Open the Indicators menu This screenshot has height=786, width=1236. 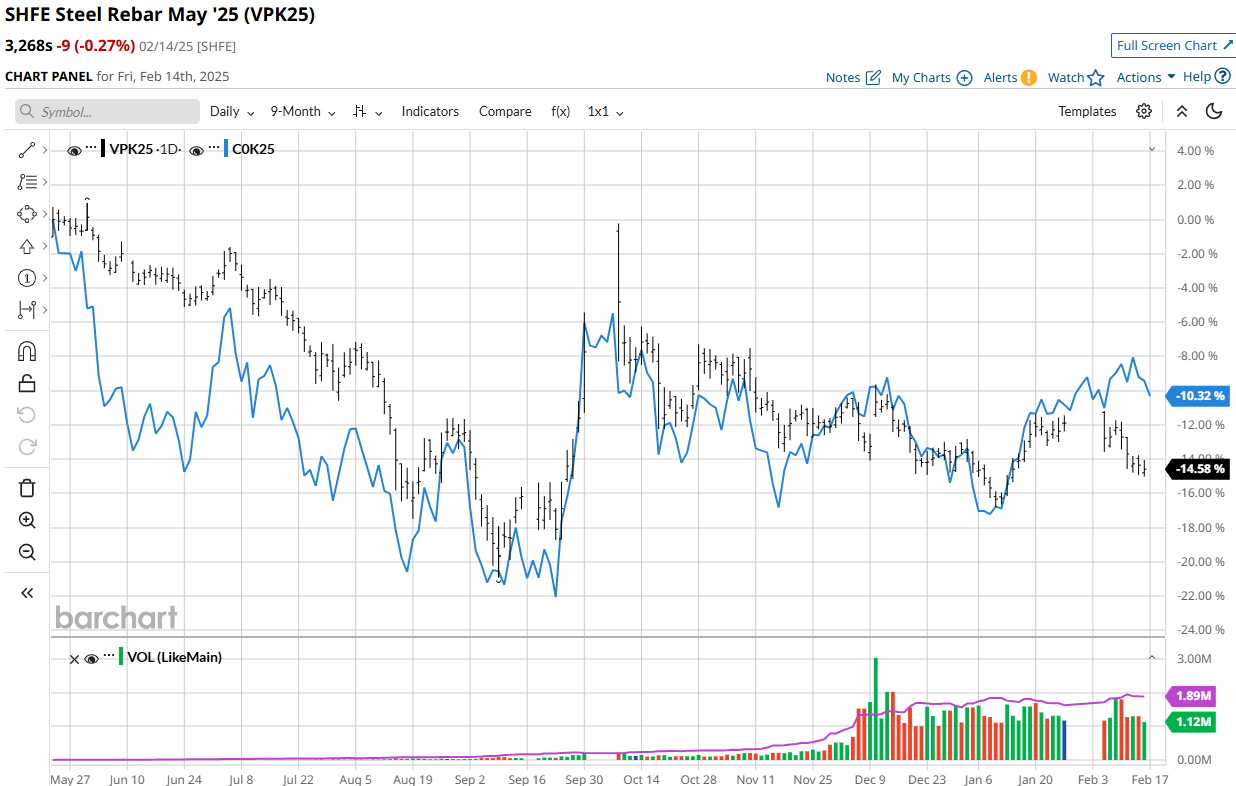pyautogui.click(x=430, y=111)
